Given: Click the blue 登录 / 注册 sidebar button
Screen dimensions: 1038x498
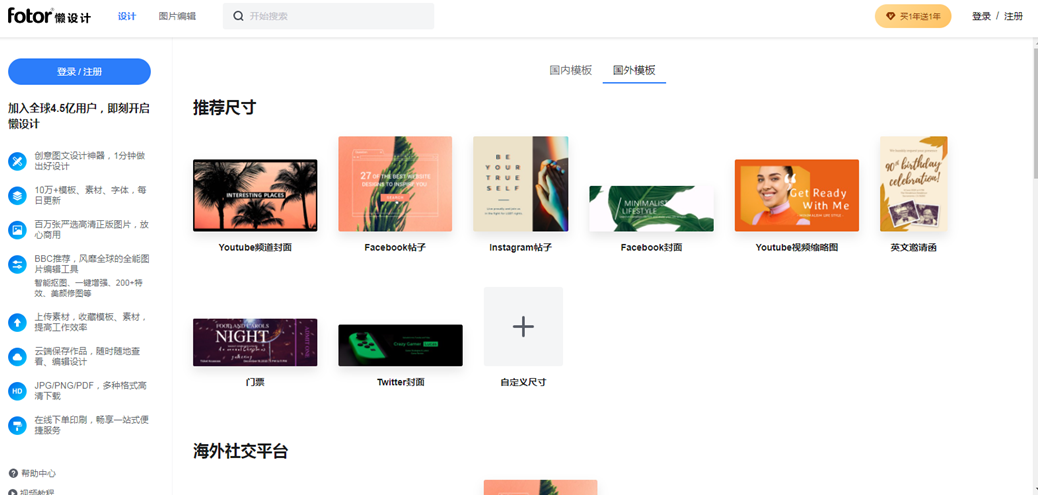Looking at the screenshot, I should [x=79, y=72].
